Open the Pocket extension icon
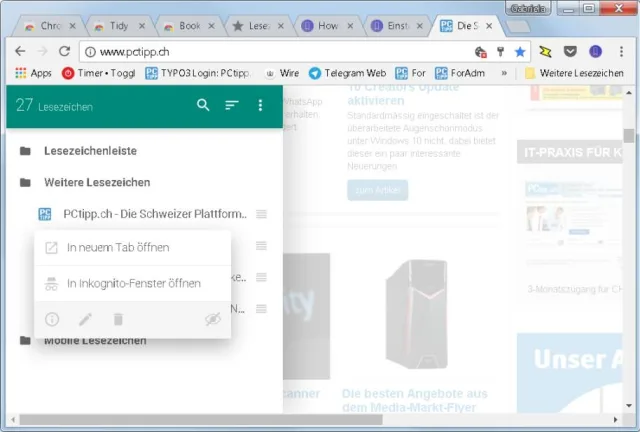 coord(570,51)
